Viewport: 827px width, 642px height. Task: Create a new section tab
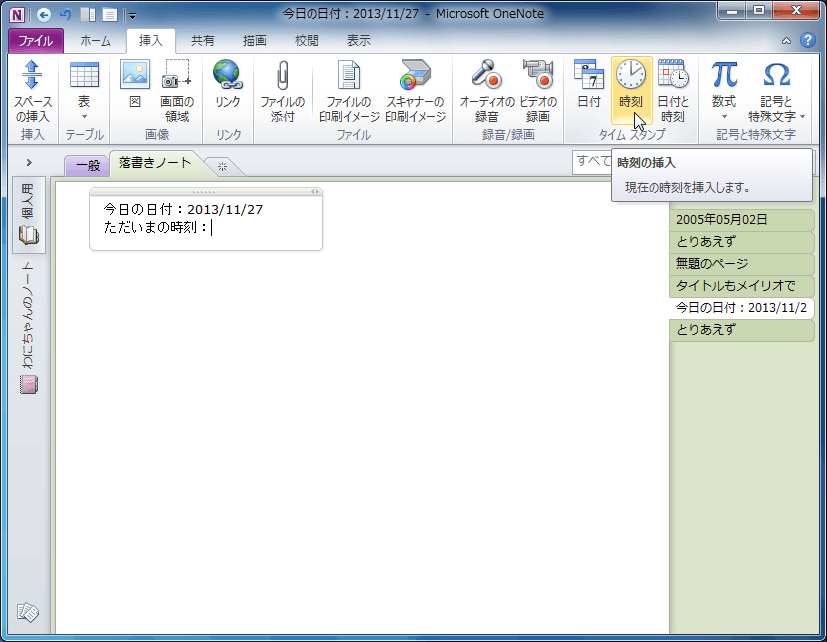[x=222, y=167]
